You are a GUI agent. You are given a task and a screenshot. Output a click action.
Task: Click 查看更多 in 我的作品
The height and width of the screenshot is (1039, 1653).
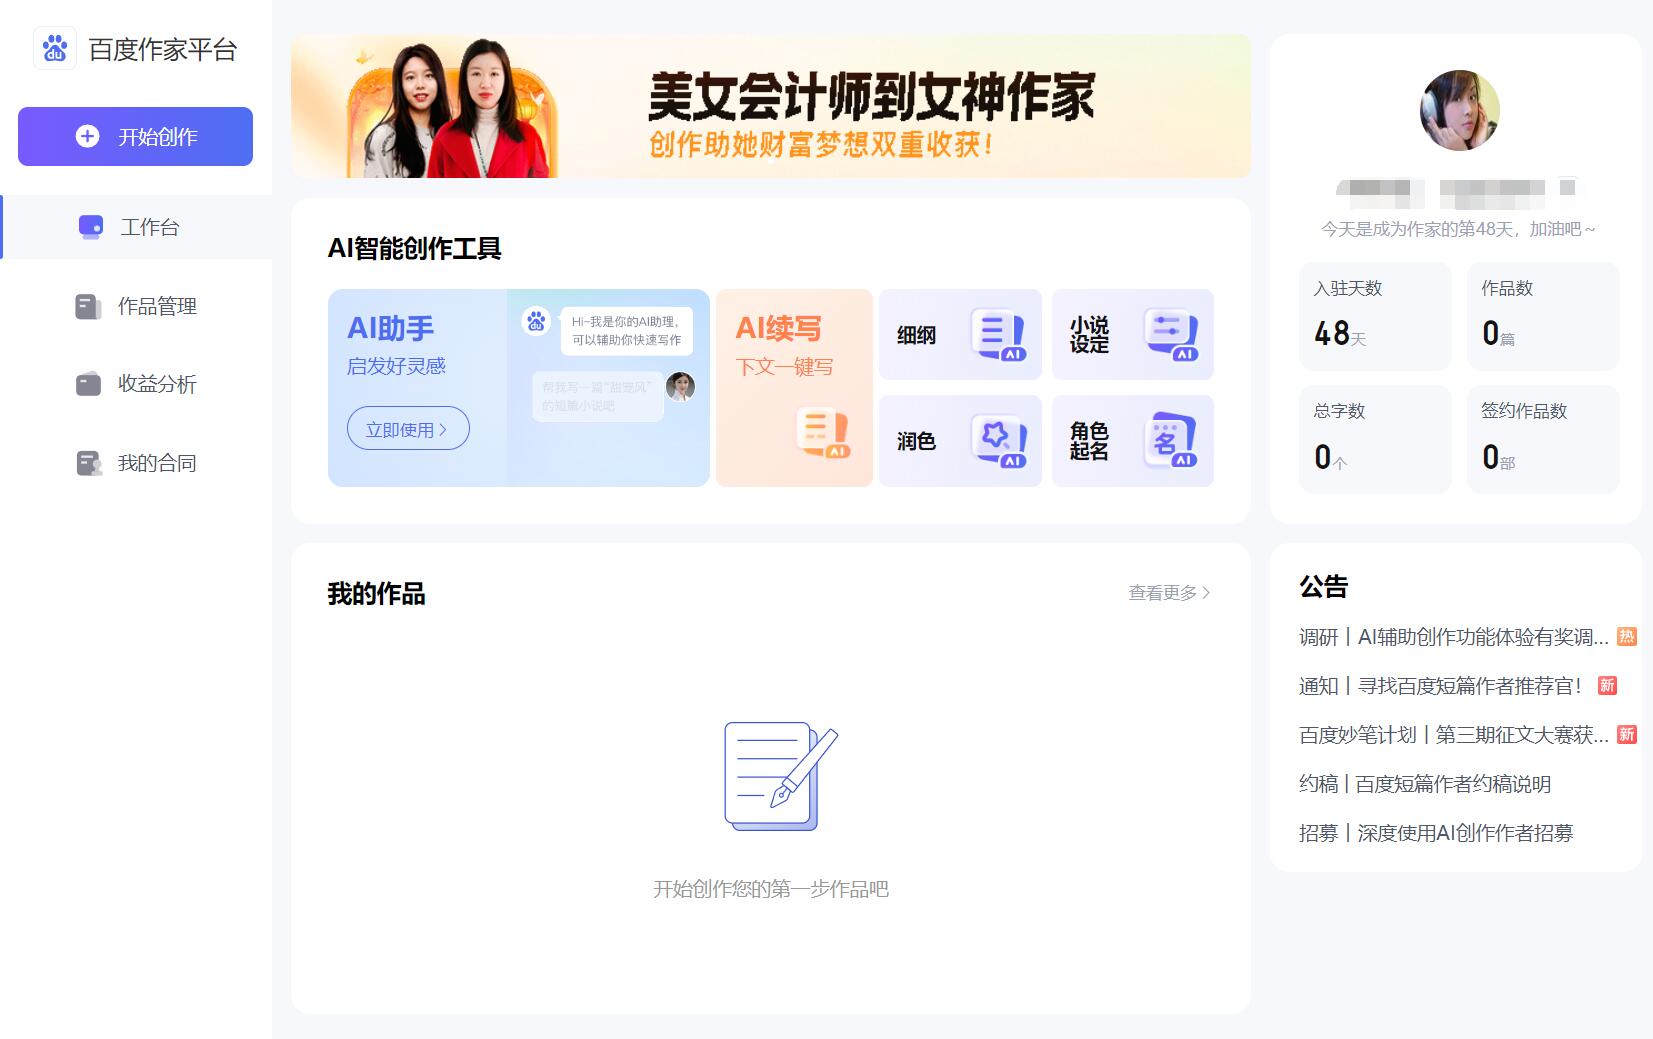[1169, 593]
